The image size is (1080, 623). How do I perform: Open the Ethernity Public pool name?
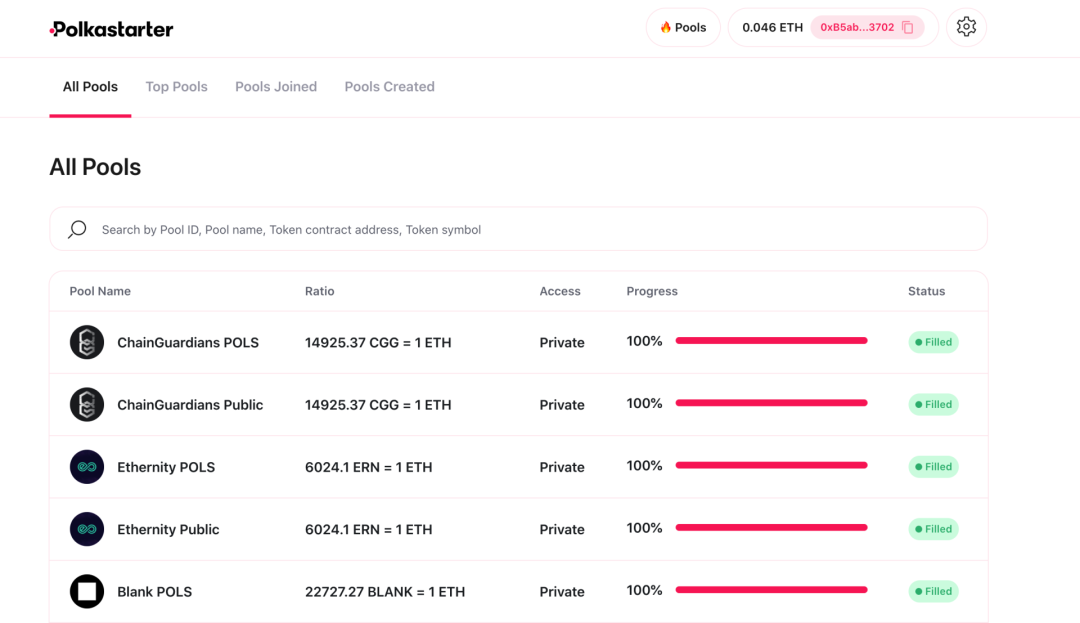coord(168,529)
